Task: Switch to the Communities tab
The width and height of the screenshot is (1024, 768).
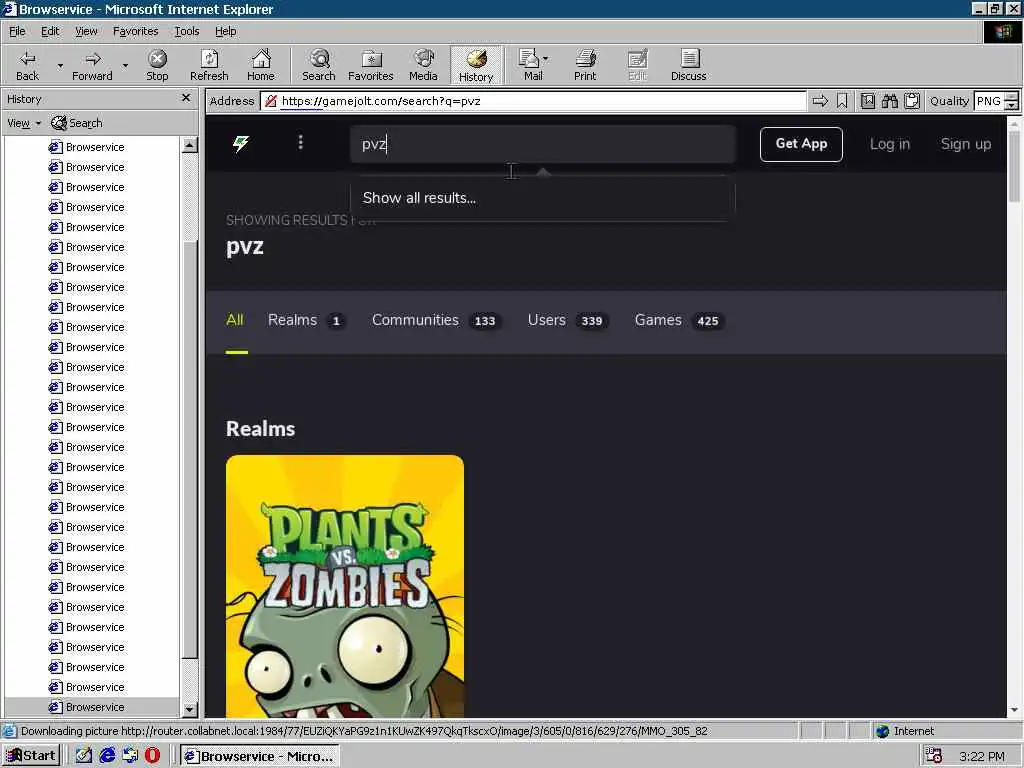Action: coord(436,320)
